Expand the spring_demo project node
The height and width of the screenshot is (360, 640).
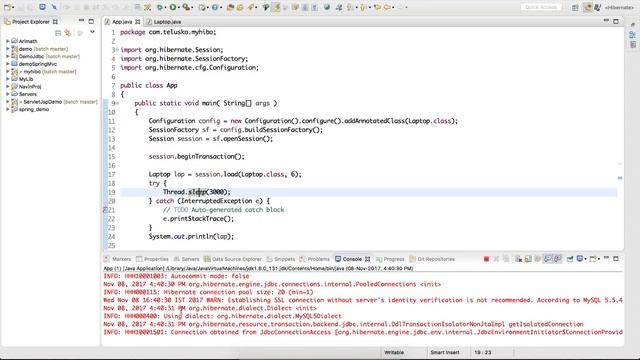pyautogui.click(x=7, y=109)
